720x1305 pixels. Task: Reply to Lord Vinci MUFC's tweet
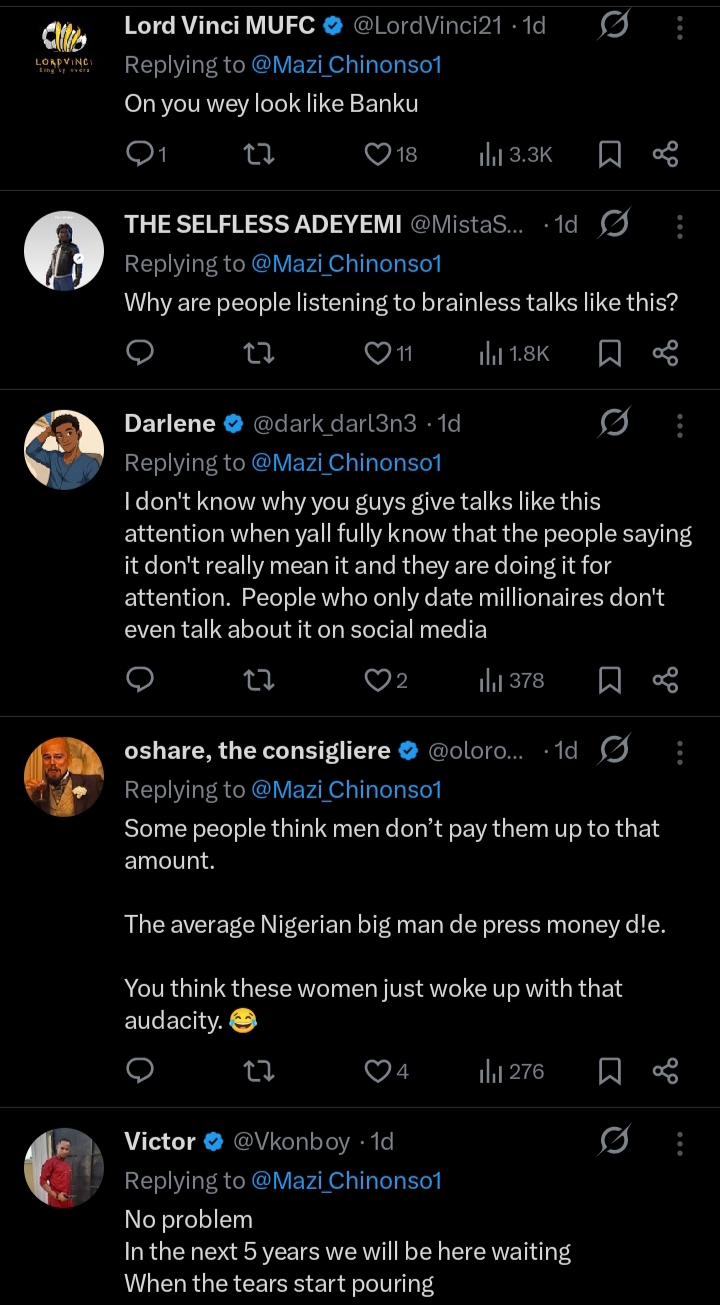[141, 154]
